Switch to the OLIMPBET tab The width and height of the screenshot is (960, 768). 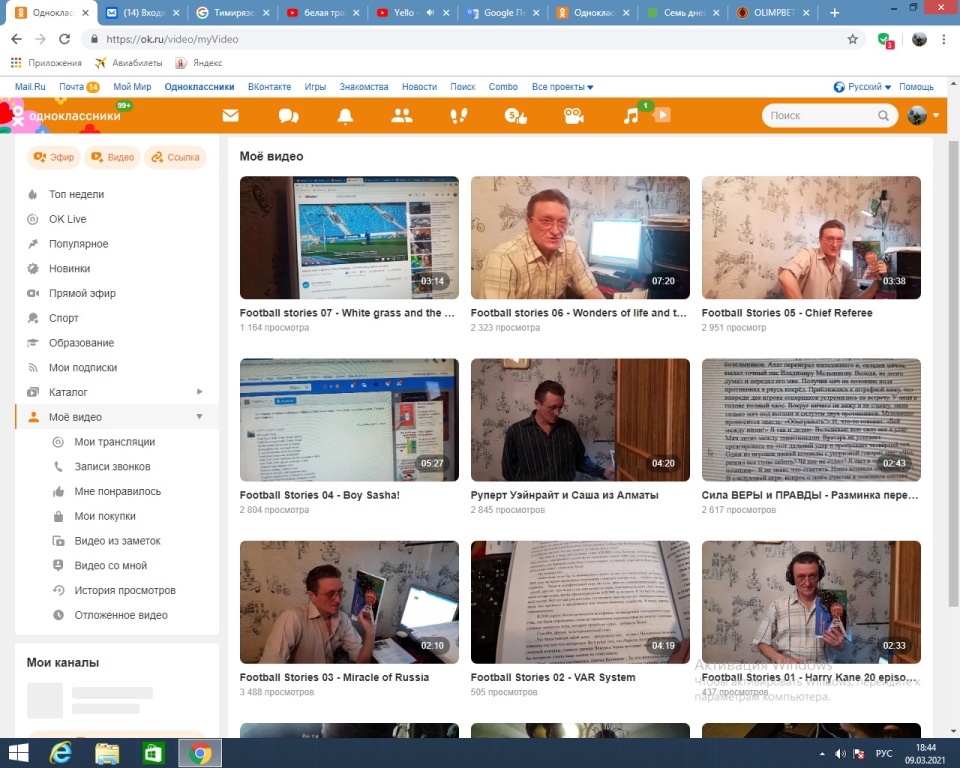[x=773, y=12]
